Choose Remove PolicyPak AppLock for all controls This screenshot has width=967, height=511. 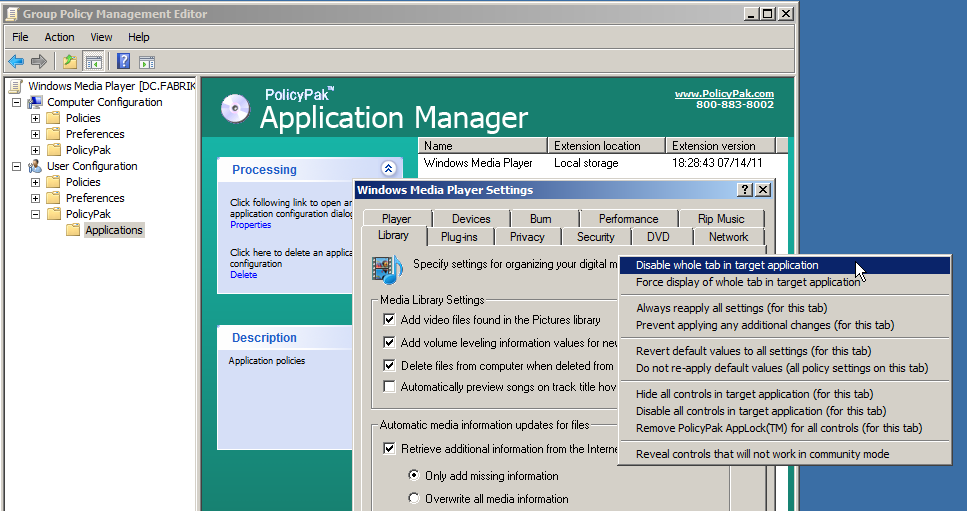(784, 428)
